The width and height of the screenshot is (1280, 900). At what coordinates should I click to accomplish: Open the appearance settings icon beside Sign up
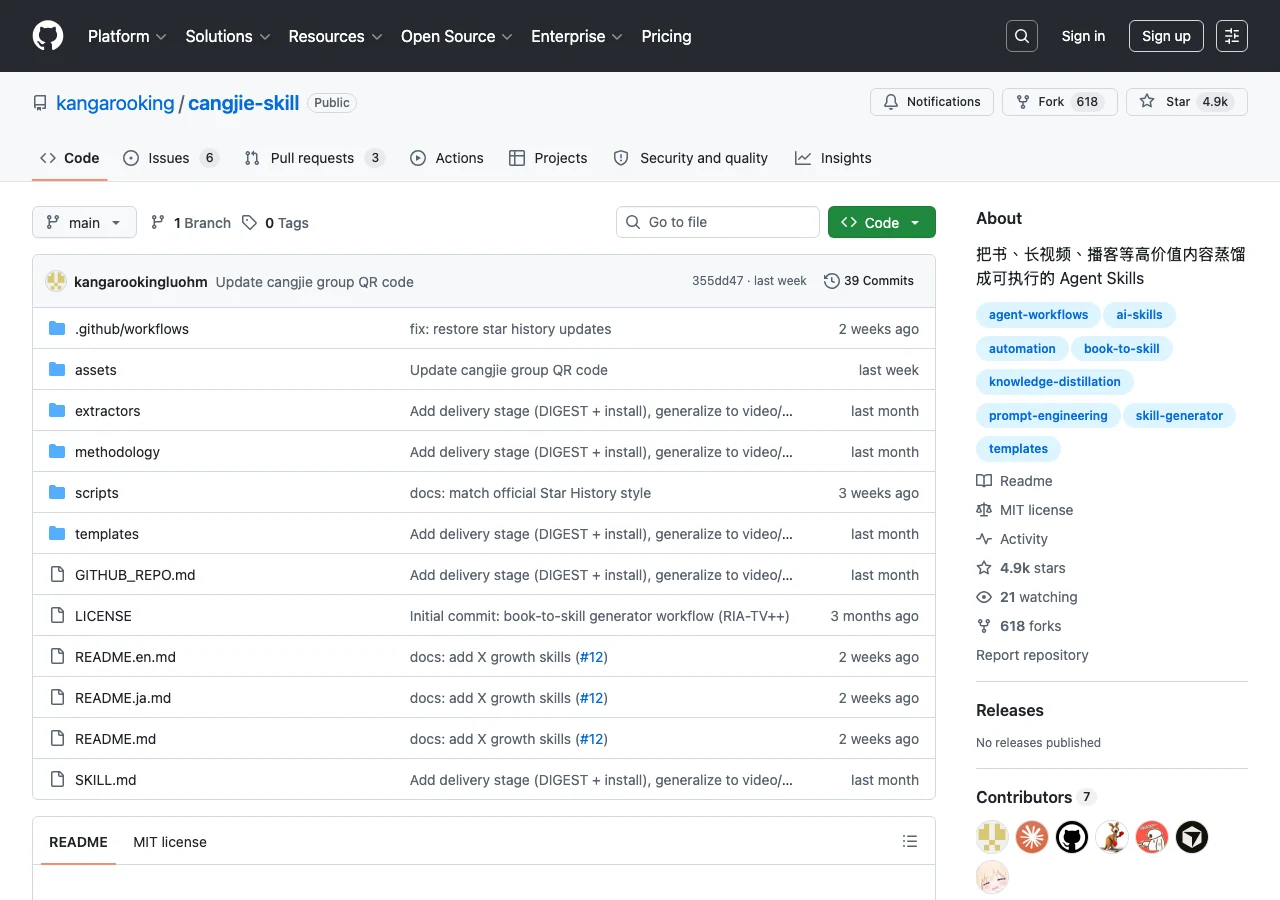tap(1232, 36)
